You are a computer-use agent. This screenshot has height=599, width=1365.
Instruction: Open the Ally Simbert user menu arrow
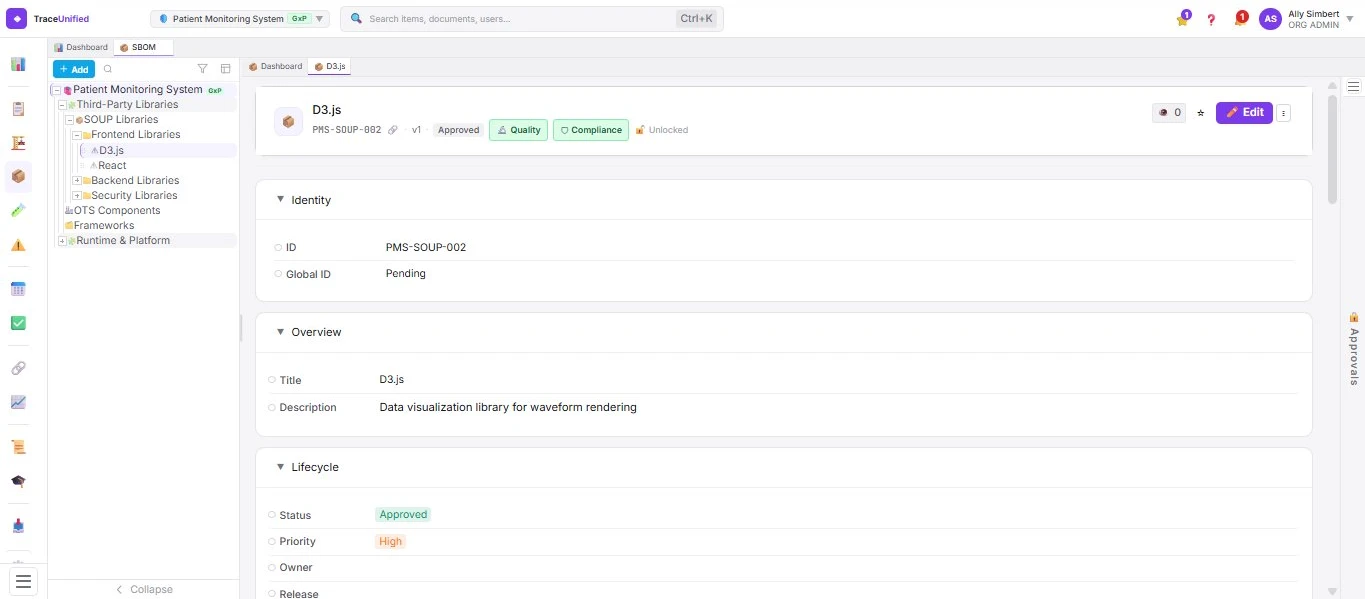tap(1349, 19)
